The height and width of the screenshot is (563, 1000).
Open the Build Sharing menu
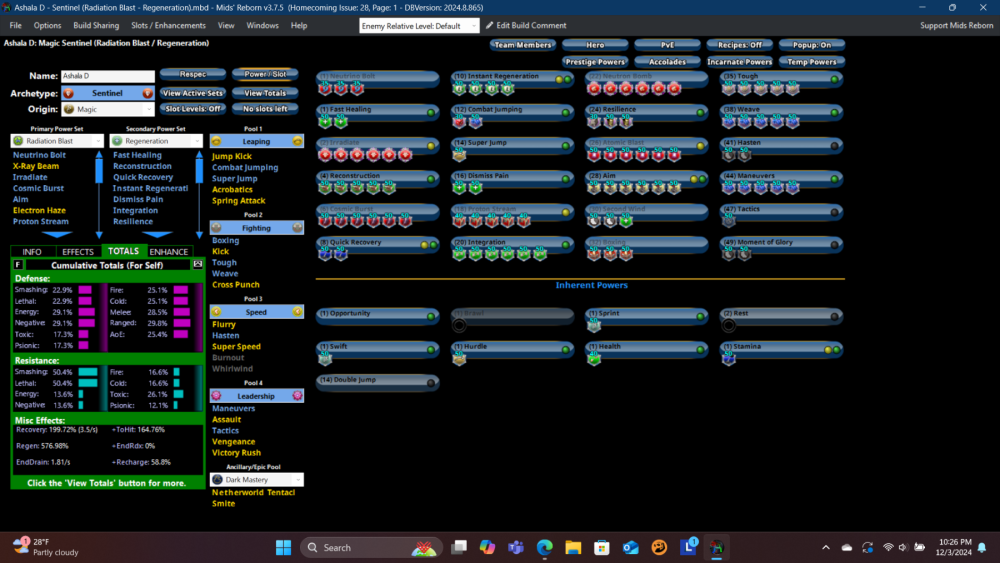pos(96,25)
